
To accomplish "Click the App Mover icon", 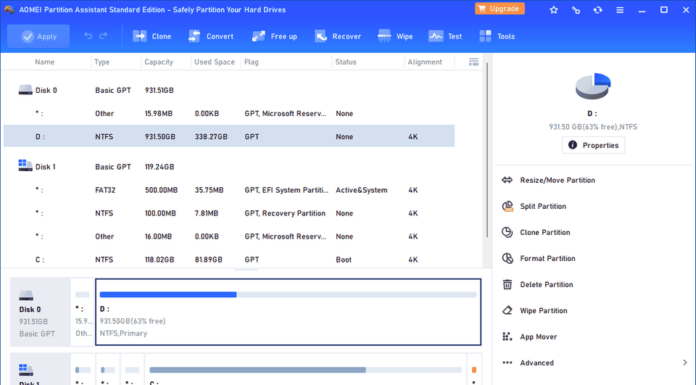I will coord(507,337).
